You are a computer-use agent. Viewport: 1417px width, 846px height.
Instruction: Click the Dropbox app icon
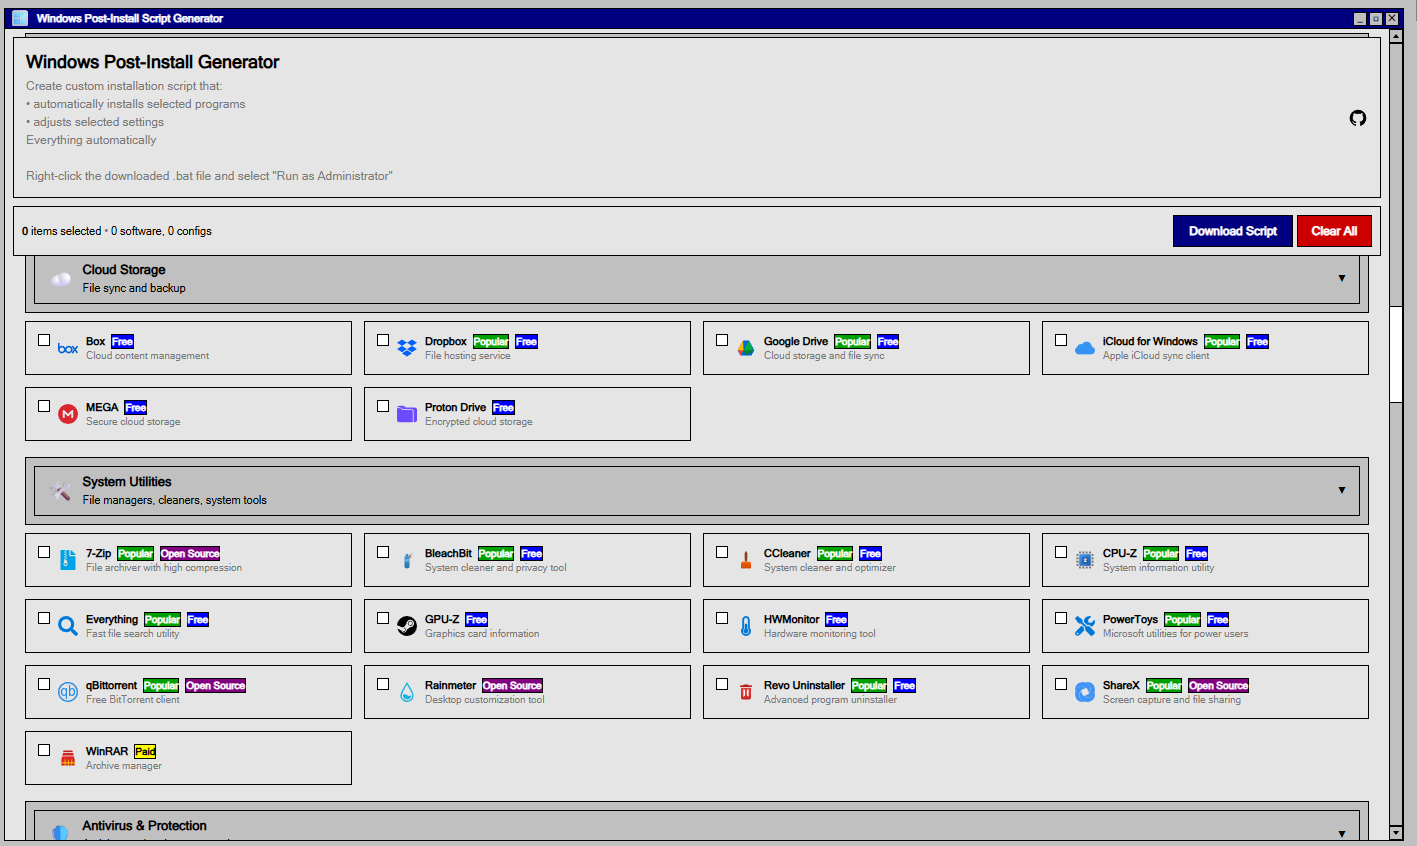pyautogui.click(x=407, y=347)
